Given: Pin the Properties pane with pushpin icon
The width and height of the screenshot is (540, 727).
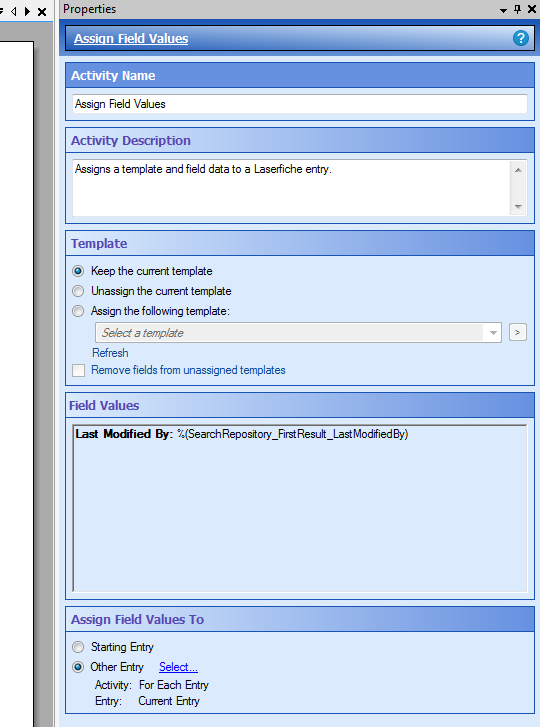Looking at the screenshot, I should (x=518, y=9).
